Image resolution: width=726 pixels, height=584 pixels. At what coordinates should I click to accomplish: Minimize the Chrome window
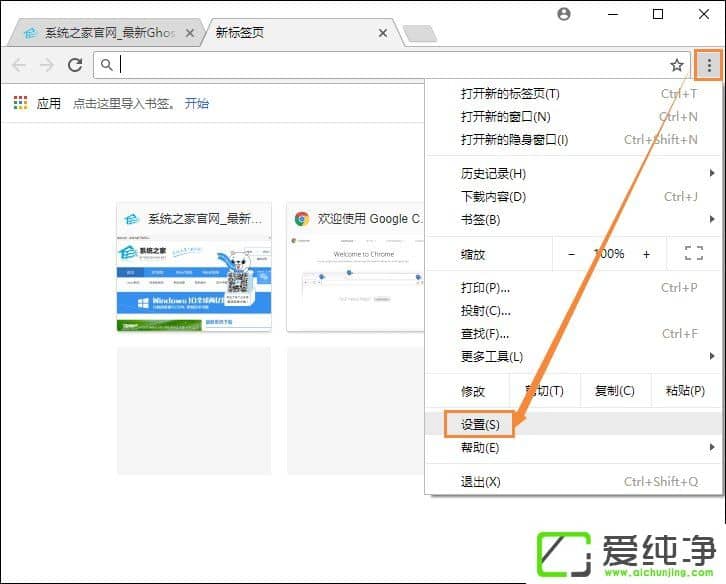(613, 14)
